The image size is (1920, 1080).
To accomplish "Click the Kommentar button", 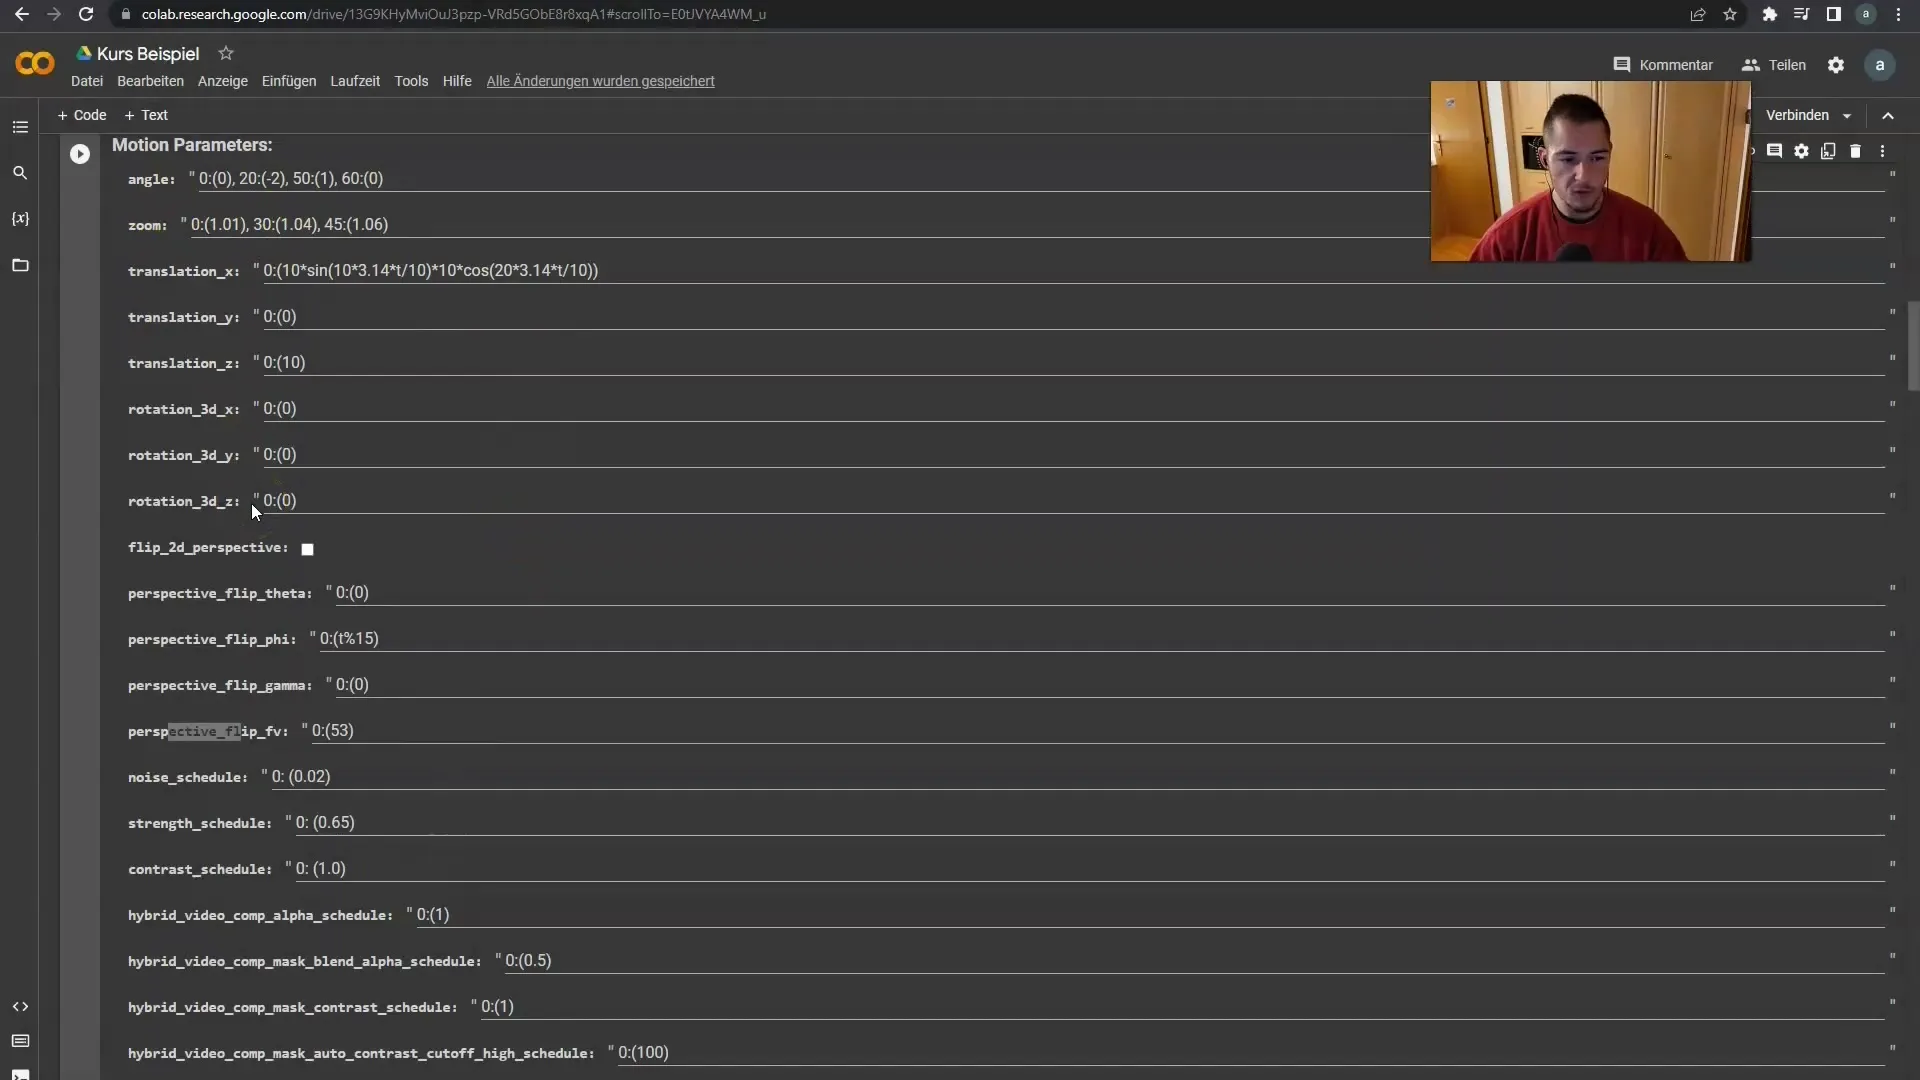I will click(1667, 63).
